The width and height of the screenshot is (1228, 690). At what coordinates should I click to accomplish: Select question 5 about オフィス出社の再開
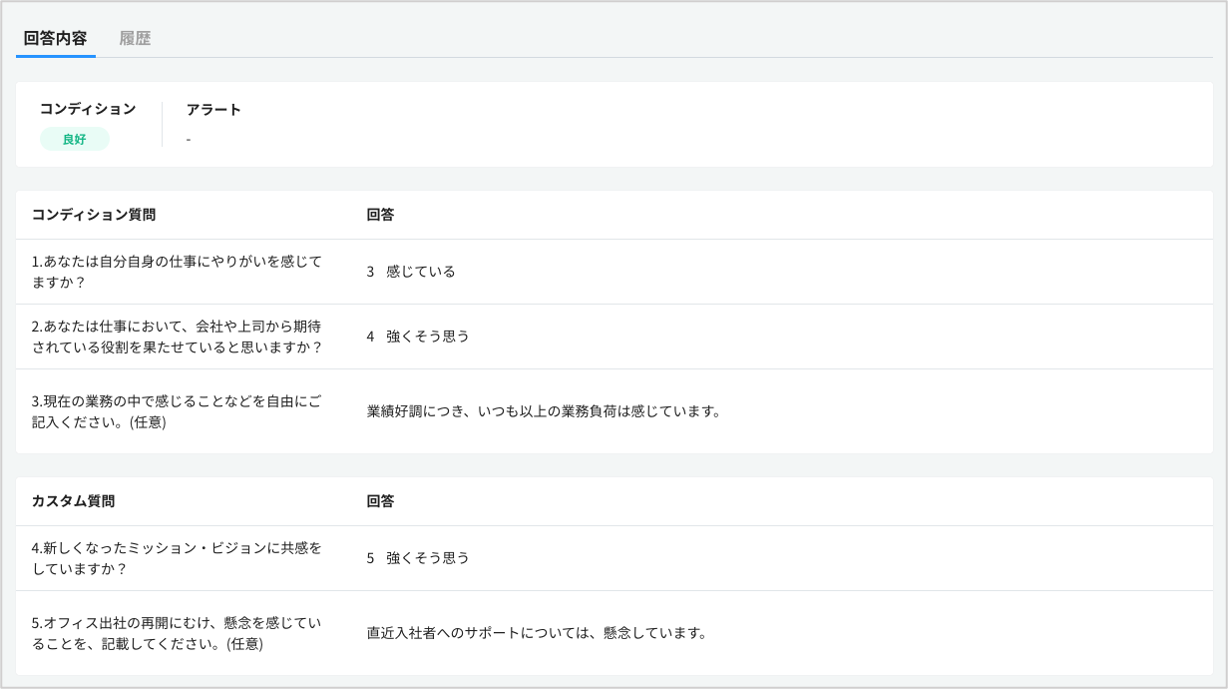(x=176, y=633)
